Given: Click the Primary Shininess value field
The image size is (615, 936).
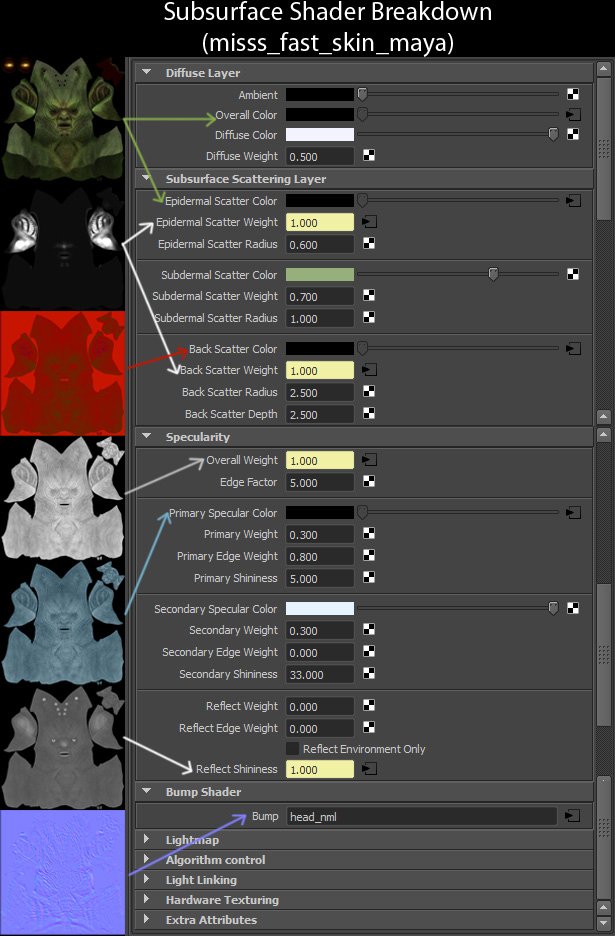Looking at the screenshot, I should point(319,578).
